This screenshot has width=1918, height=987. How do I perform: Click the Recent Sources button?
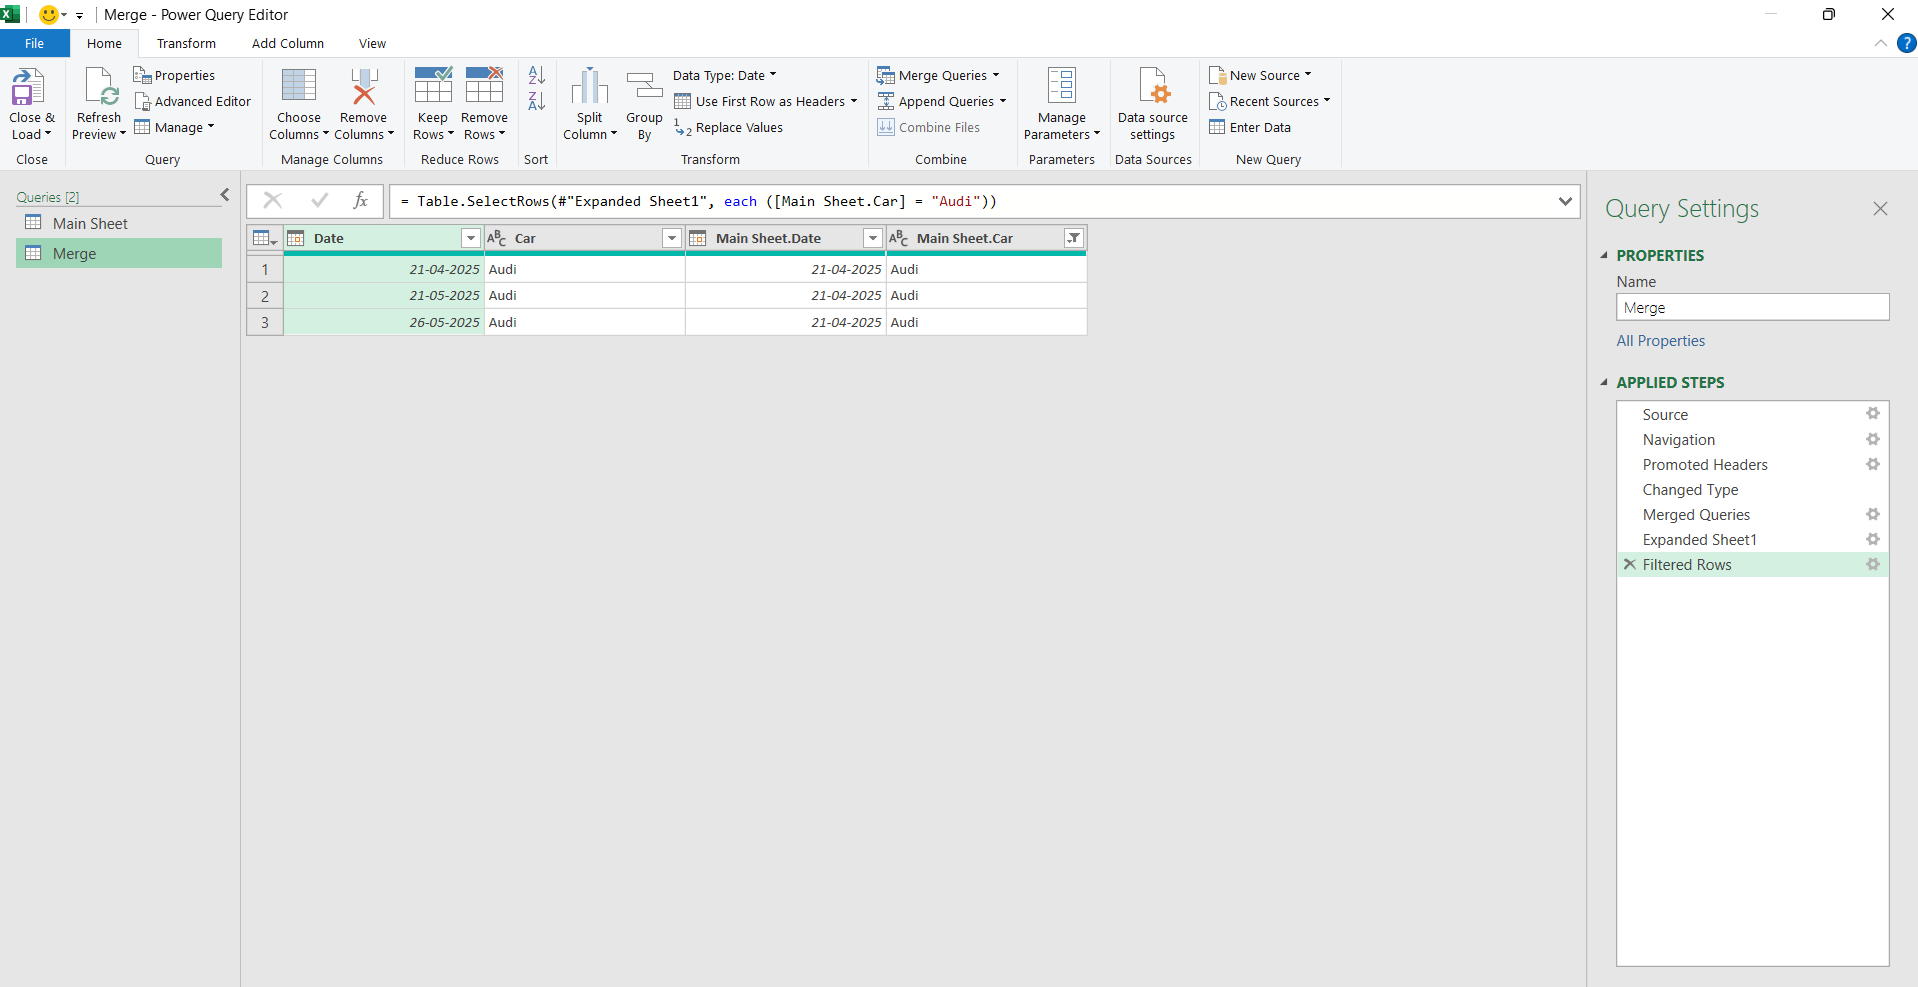[x=1270, y=101]
